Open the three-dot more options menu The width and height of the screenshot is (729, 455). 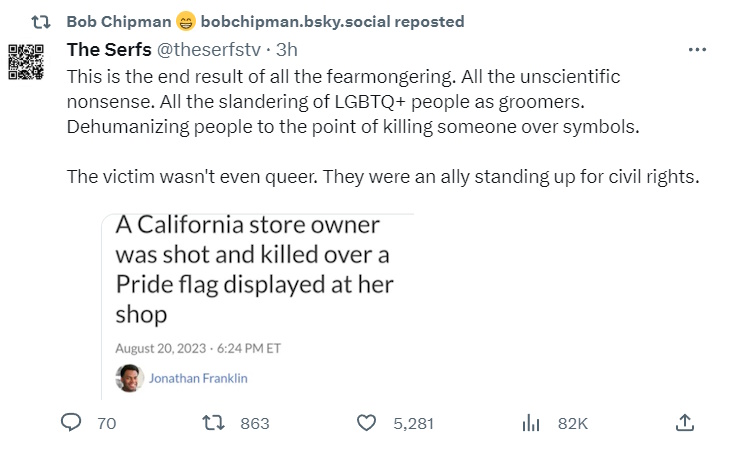coord(697,49)
